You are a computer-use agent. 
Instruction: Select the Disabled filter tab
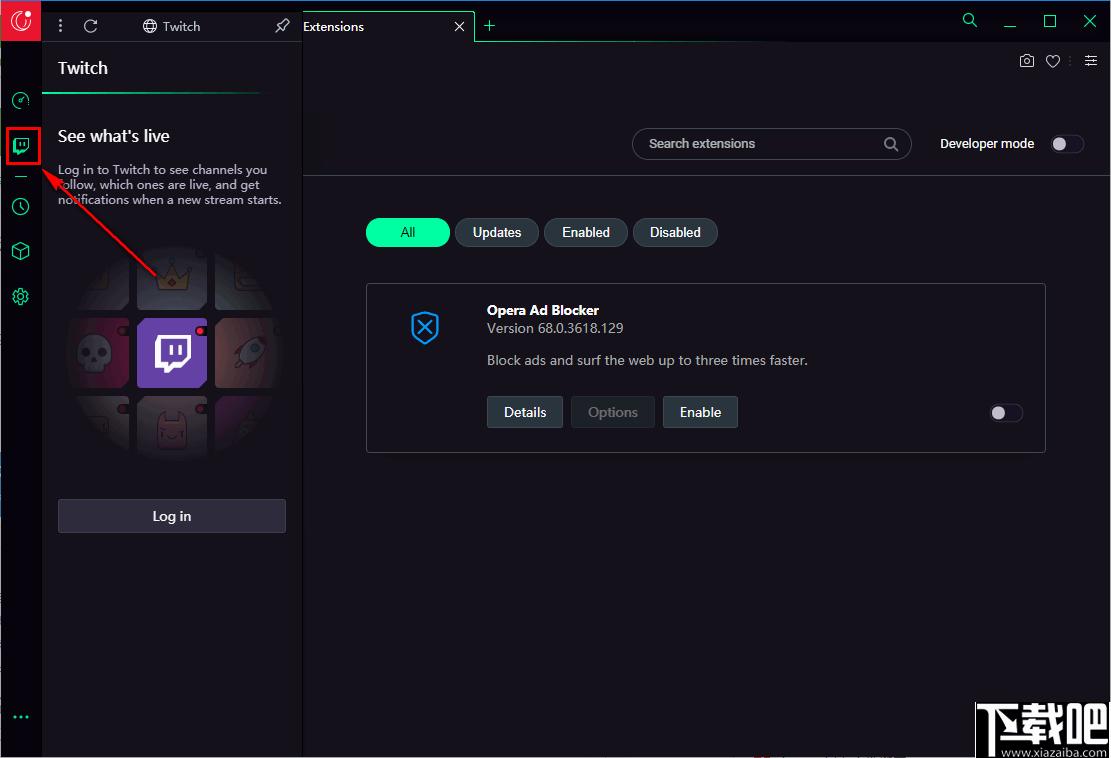click(x=675, y=232)
